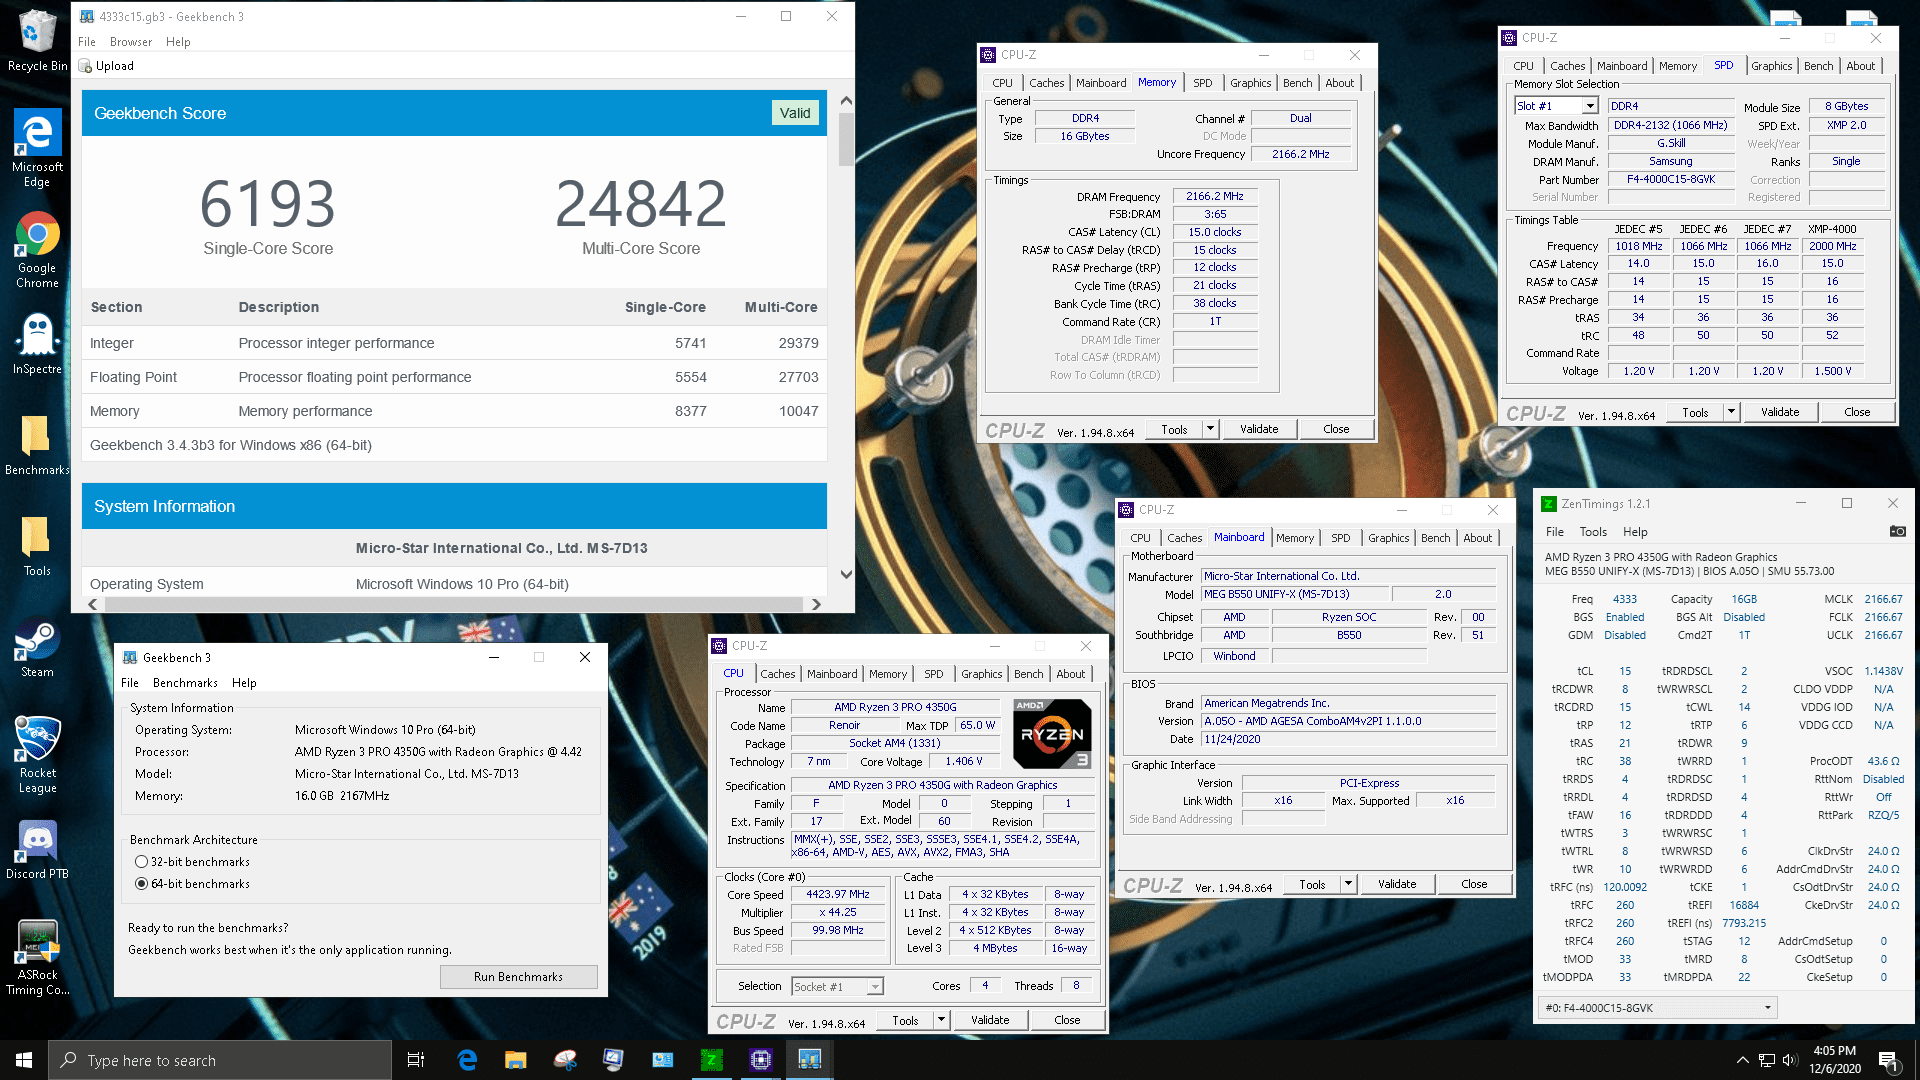
Task: Open the Slot #1 memory slot dropdown
Action: 1590,106
